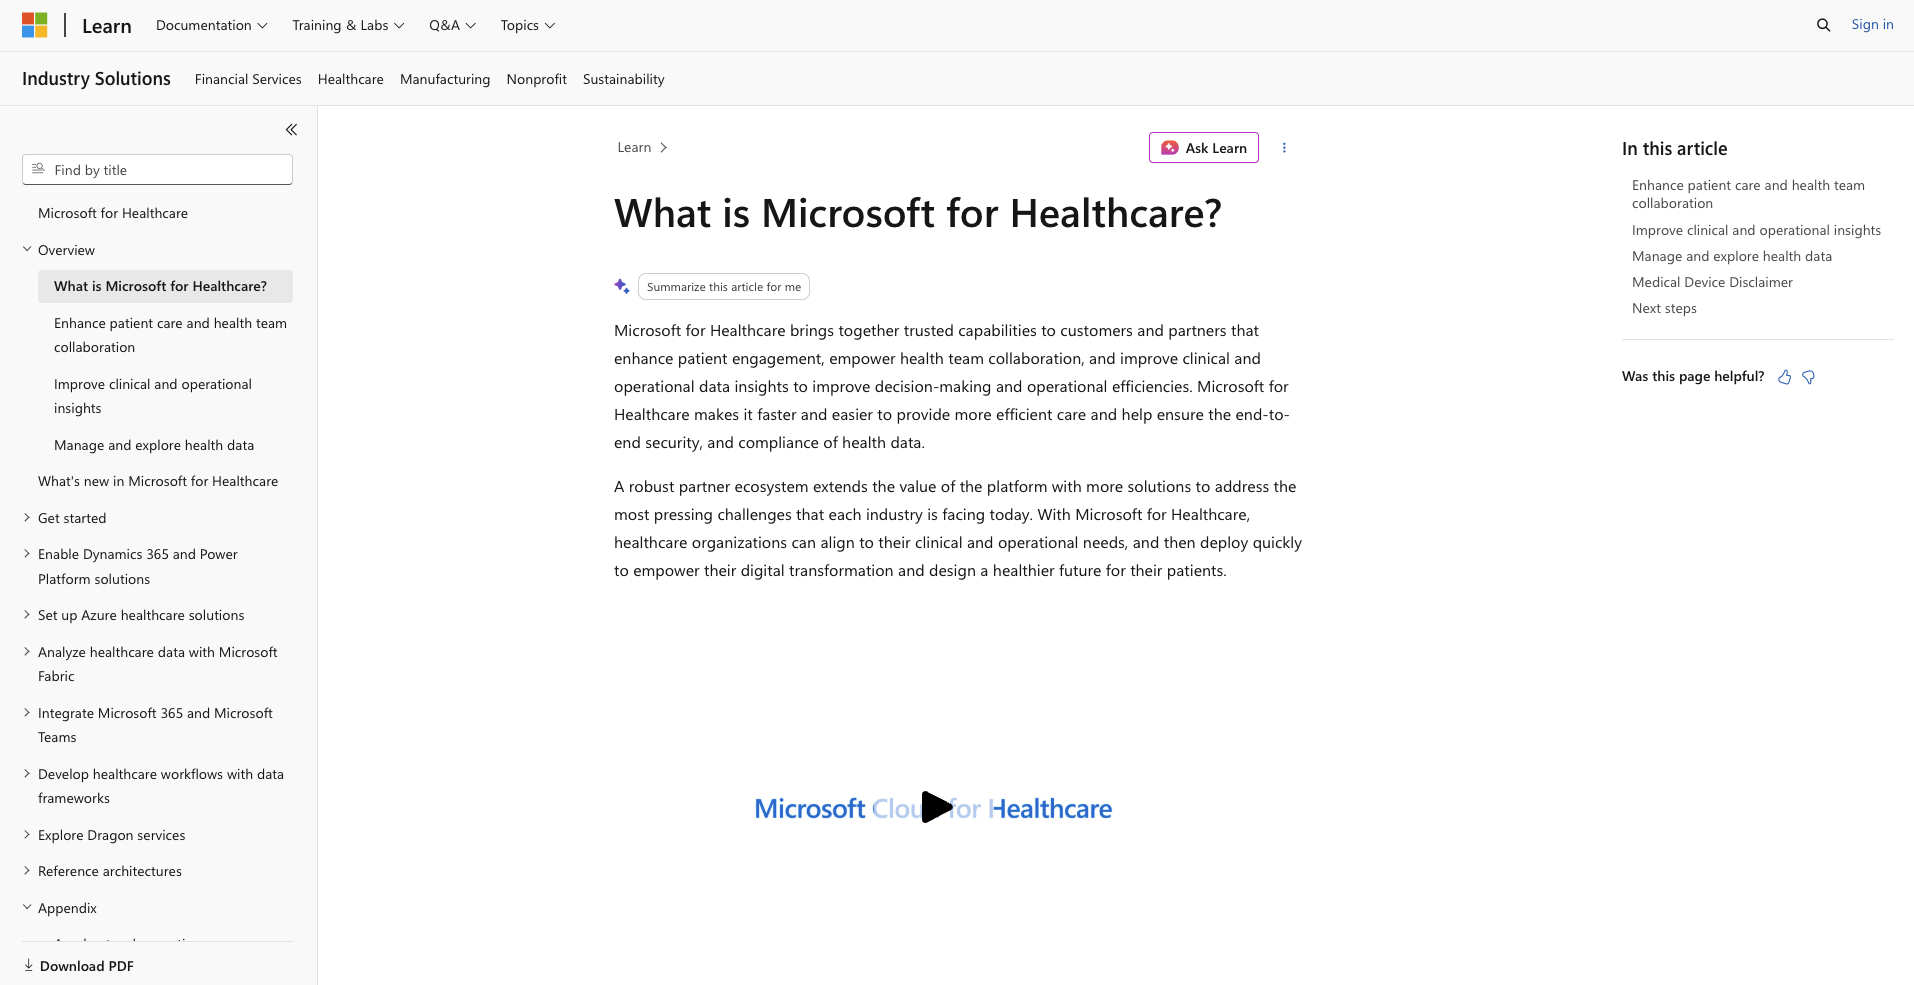The image size is (1914, 985).
Task: Jump to Improve clinical insights in article outline
Action: tap(1756, 230)
